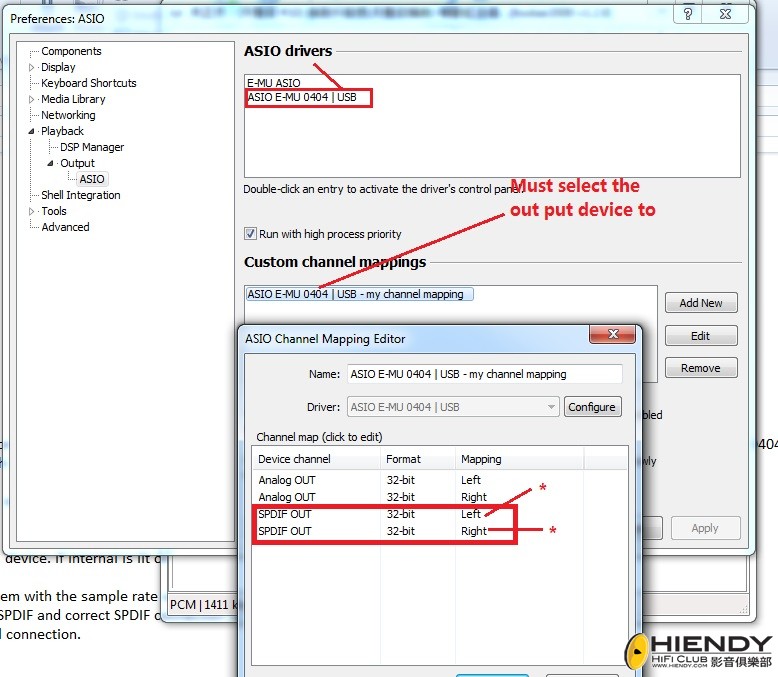Click first SPDIF OUT row's Left mapping
The image size is (778, 677).
(x=471, y=514)
